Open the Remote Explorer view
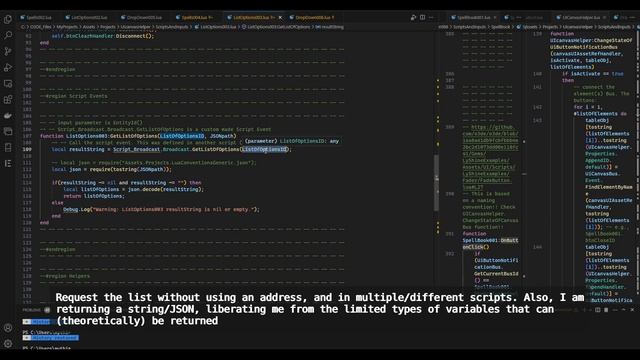The height and width of the screenshot is (360, 640). (x=8, y=84)
